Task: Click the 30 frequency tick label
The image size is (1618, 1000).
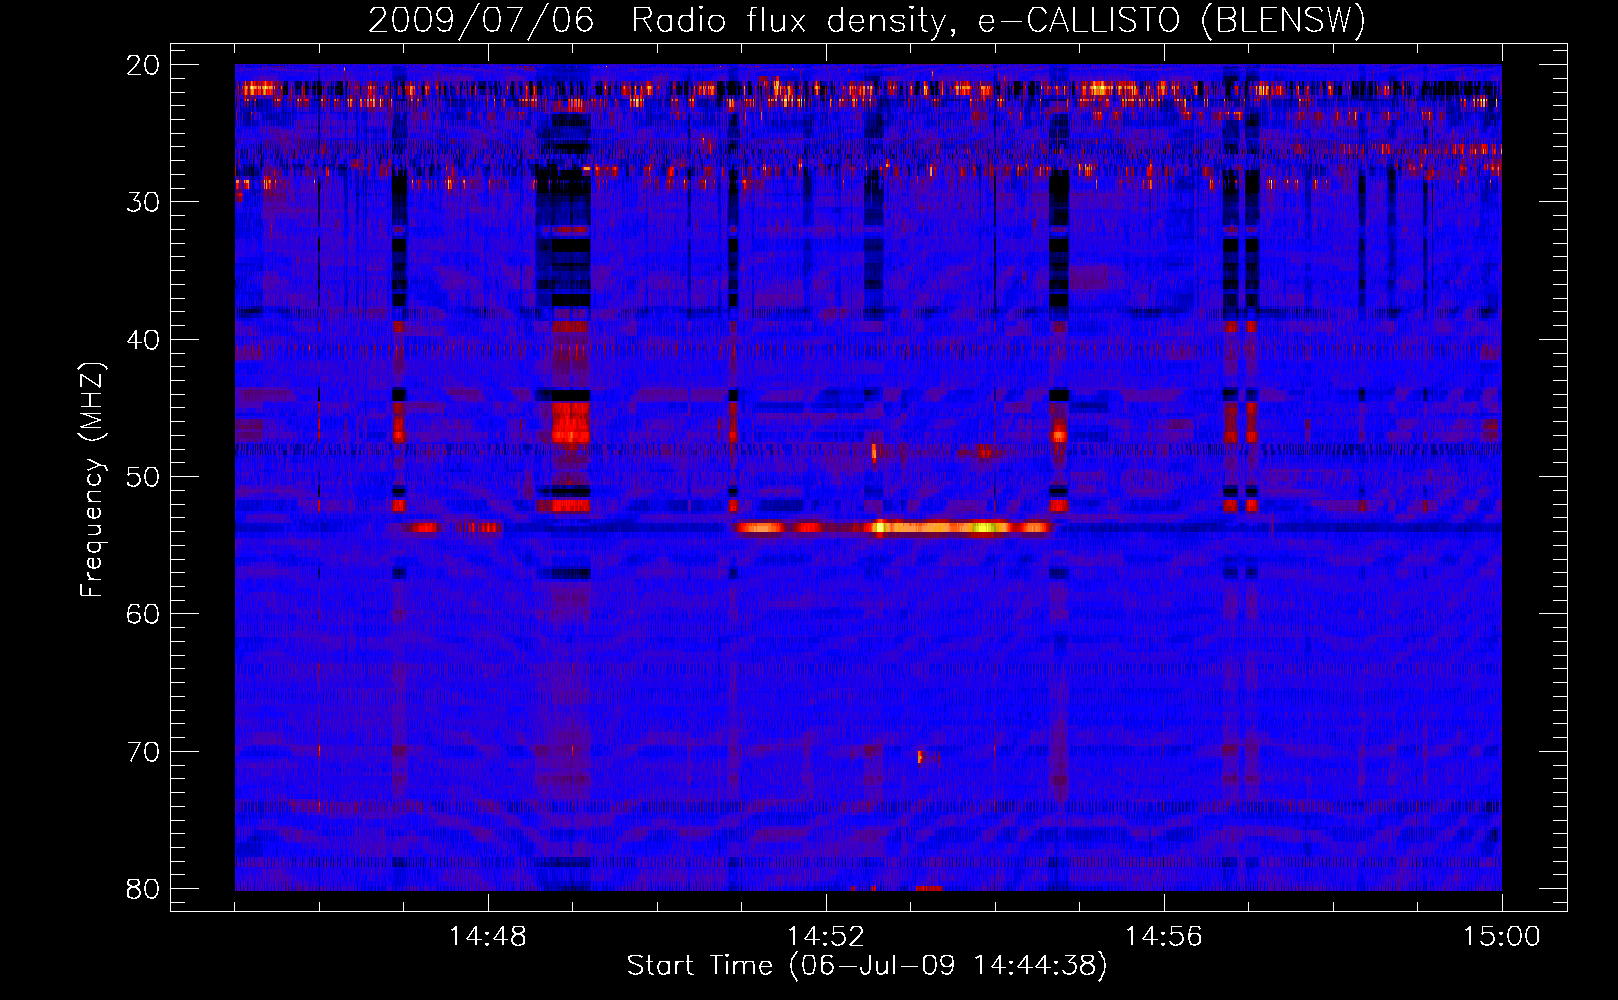Action: coord(144,202)
